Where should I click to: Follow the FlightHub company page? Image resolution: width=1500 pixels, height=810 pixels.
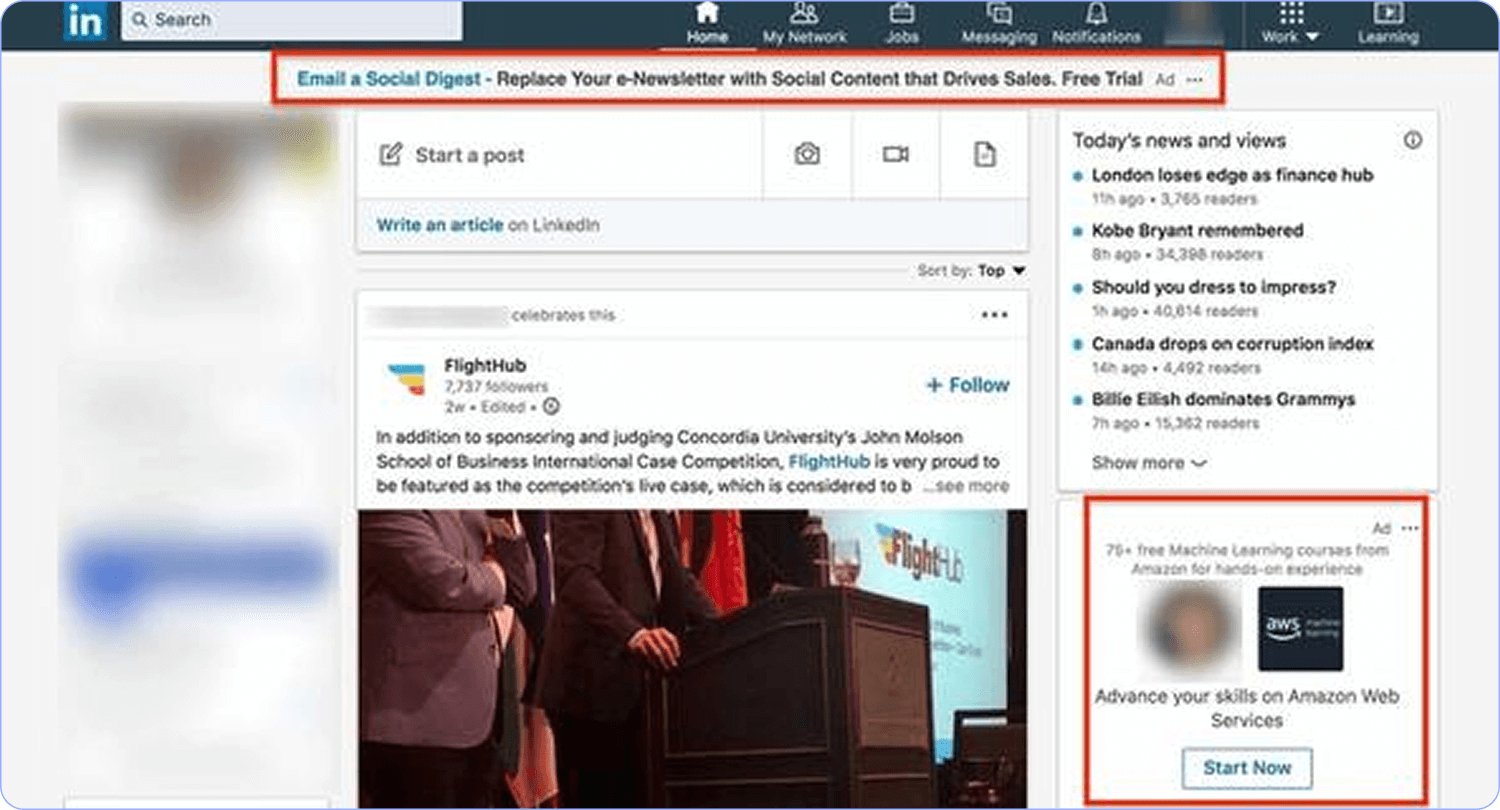point(967,385)
